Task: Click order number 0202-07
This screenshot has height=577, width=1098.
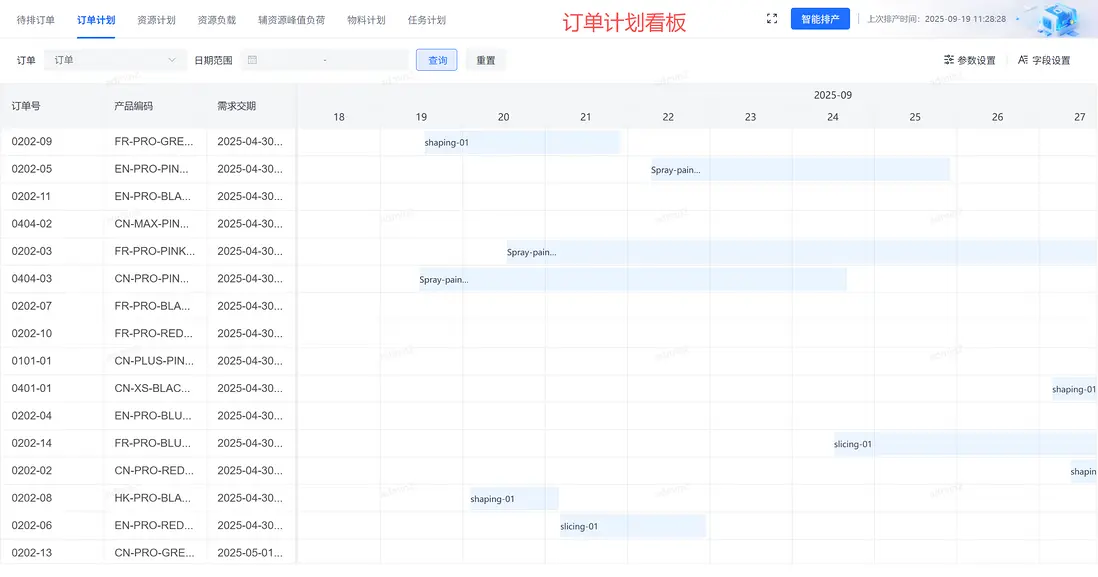Action: point(32,306)
